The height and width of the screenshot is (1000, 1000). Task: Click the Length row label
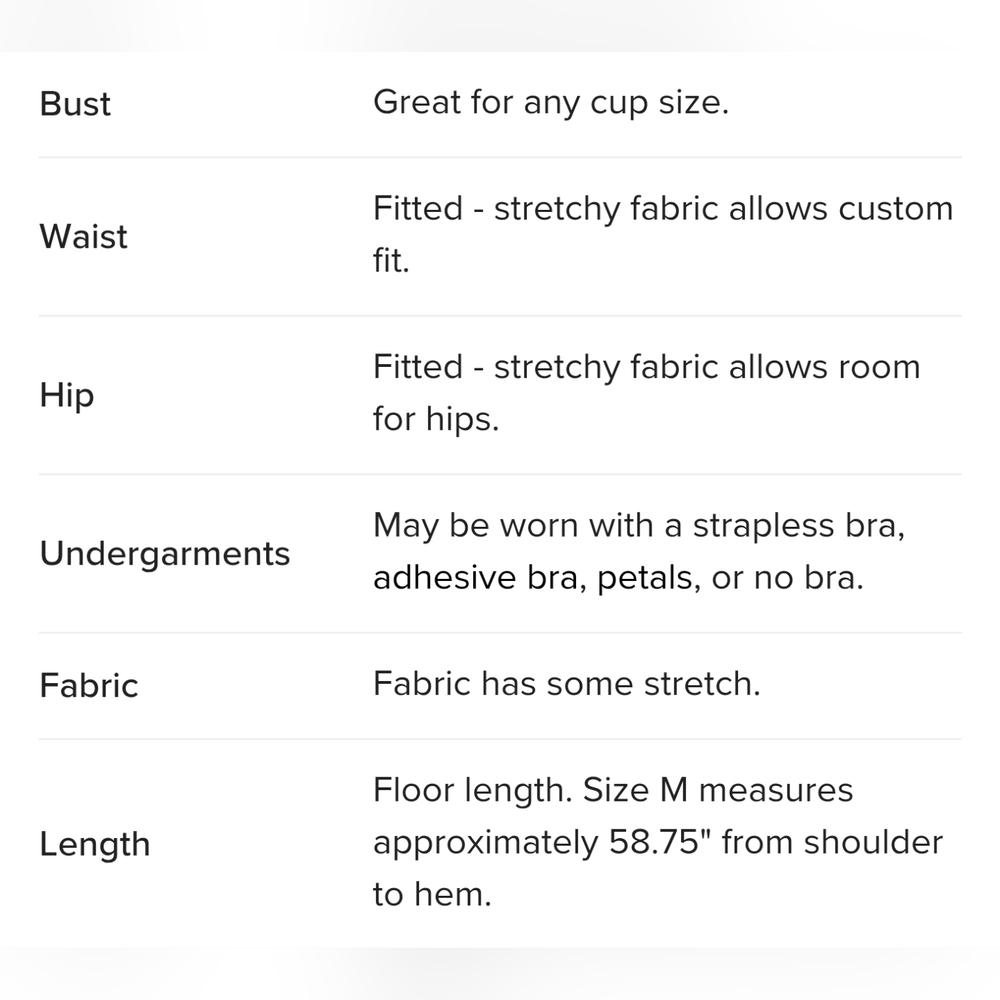click(95, 844)
